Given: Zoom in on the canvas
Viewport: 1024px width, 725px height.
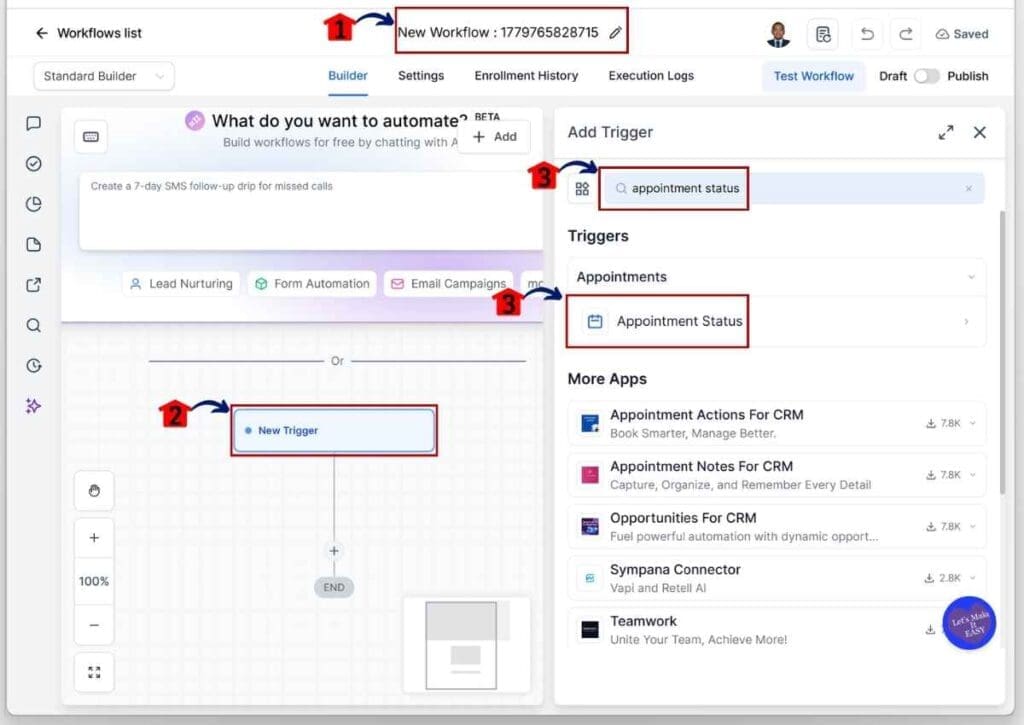Looking at the screenshot, I should [94, 538].
